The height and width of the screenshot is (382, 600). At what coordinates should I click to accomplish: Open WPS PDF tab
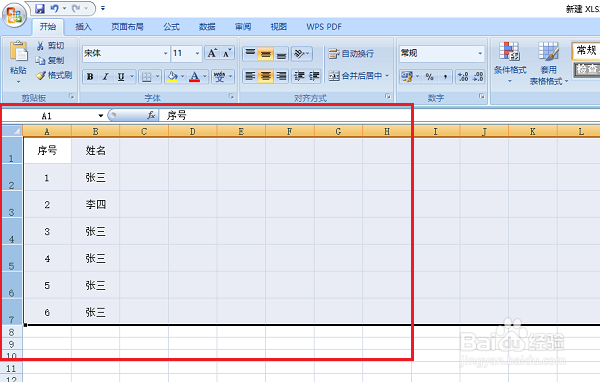pyautogui.click(x=324, y=27)
